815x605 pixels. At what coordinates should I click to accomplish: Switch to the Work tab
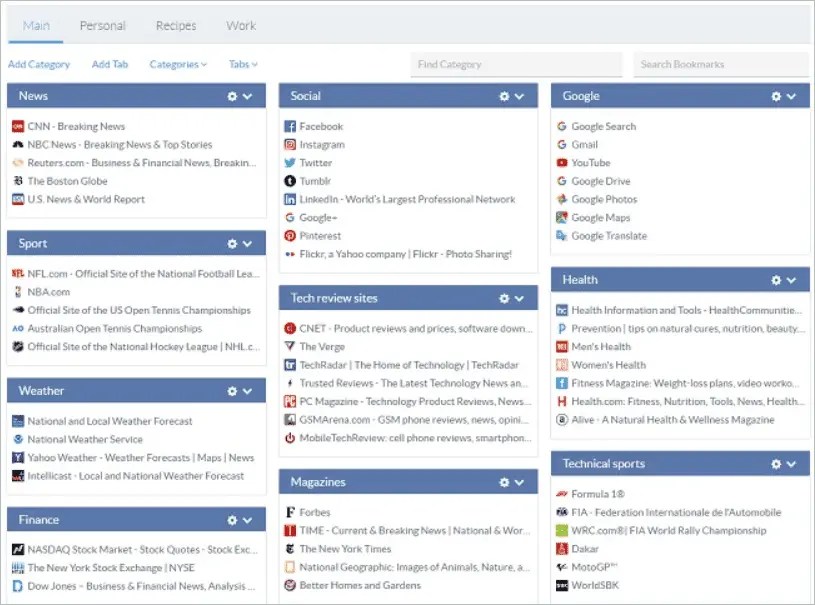(x=240, y=25)
